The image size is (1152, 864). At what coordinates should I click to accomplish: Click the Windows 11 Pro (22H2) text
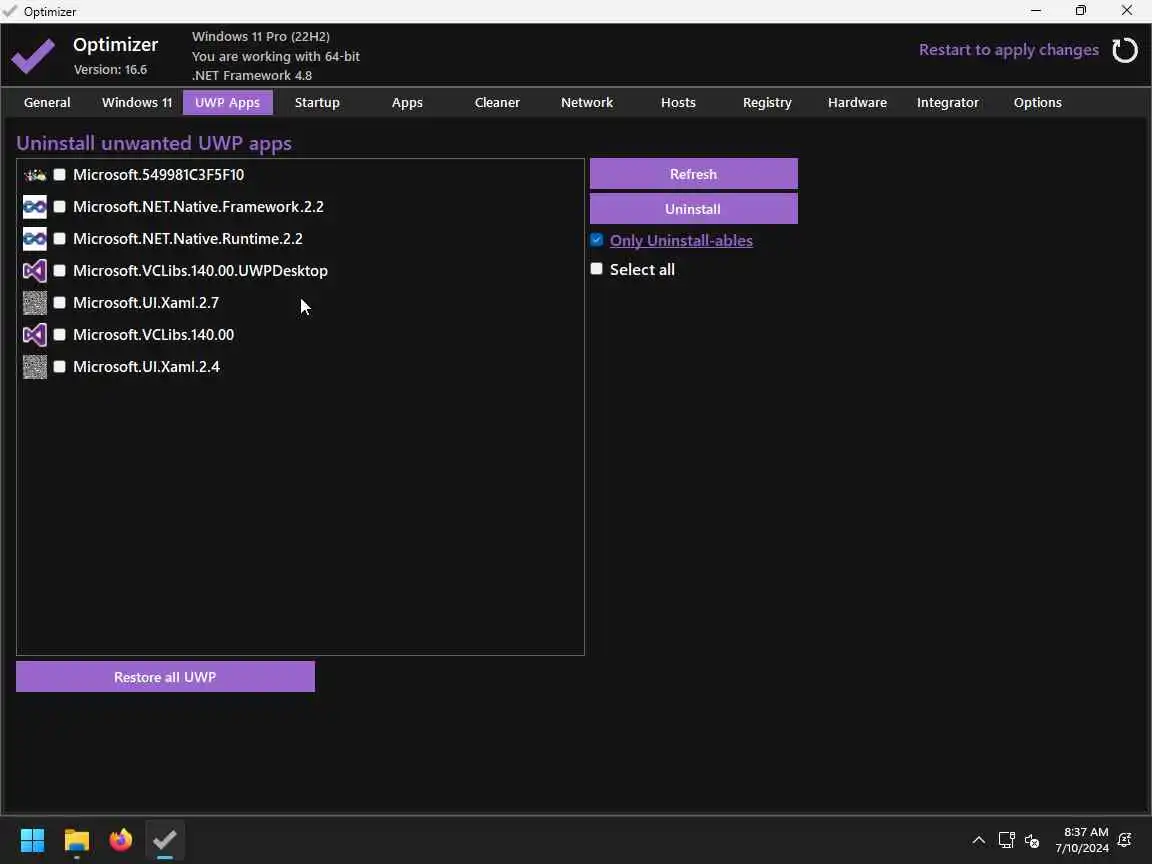coord(261,37)
